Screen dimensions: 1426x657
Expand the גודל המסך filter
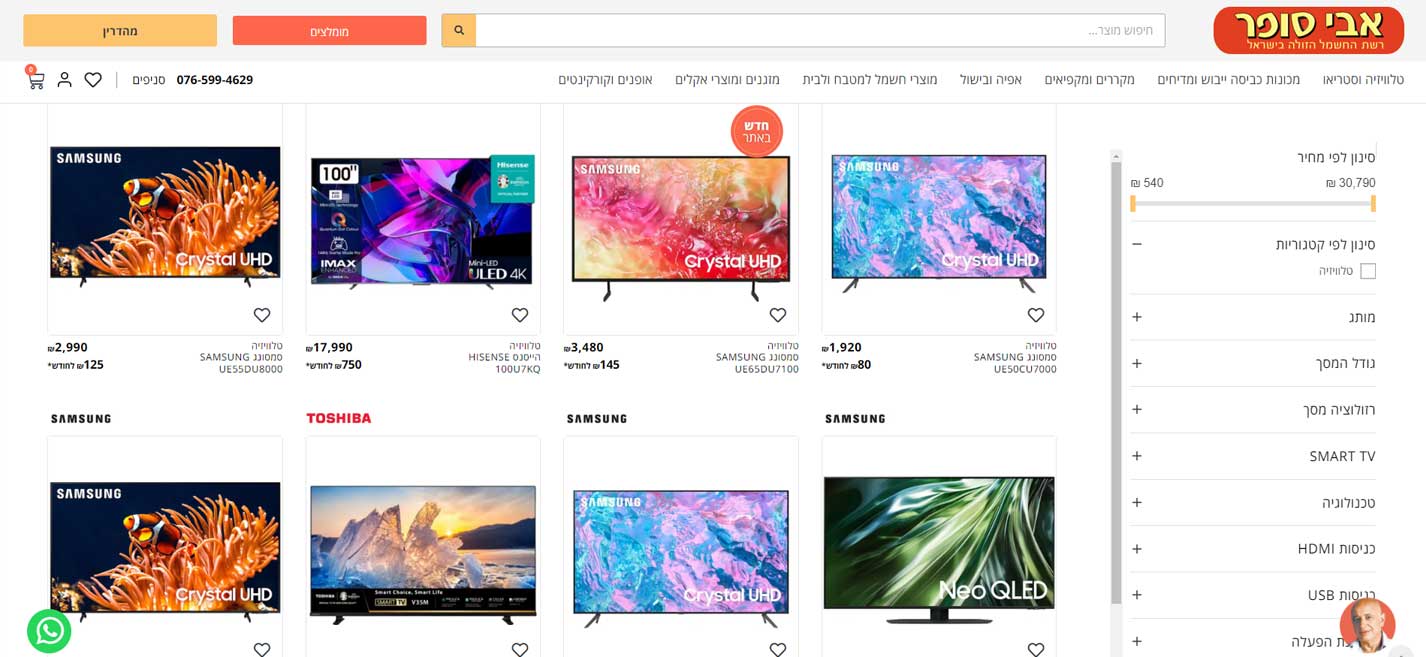(x=1137, y=363)
